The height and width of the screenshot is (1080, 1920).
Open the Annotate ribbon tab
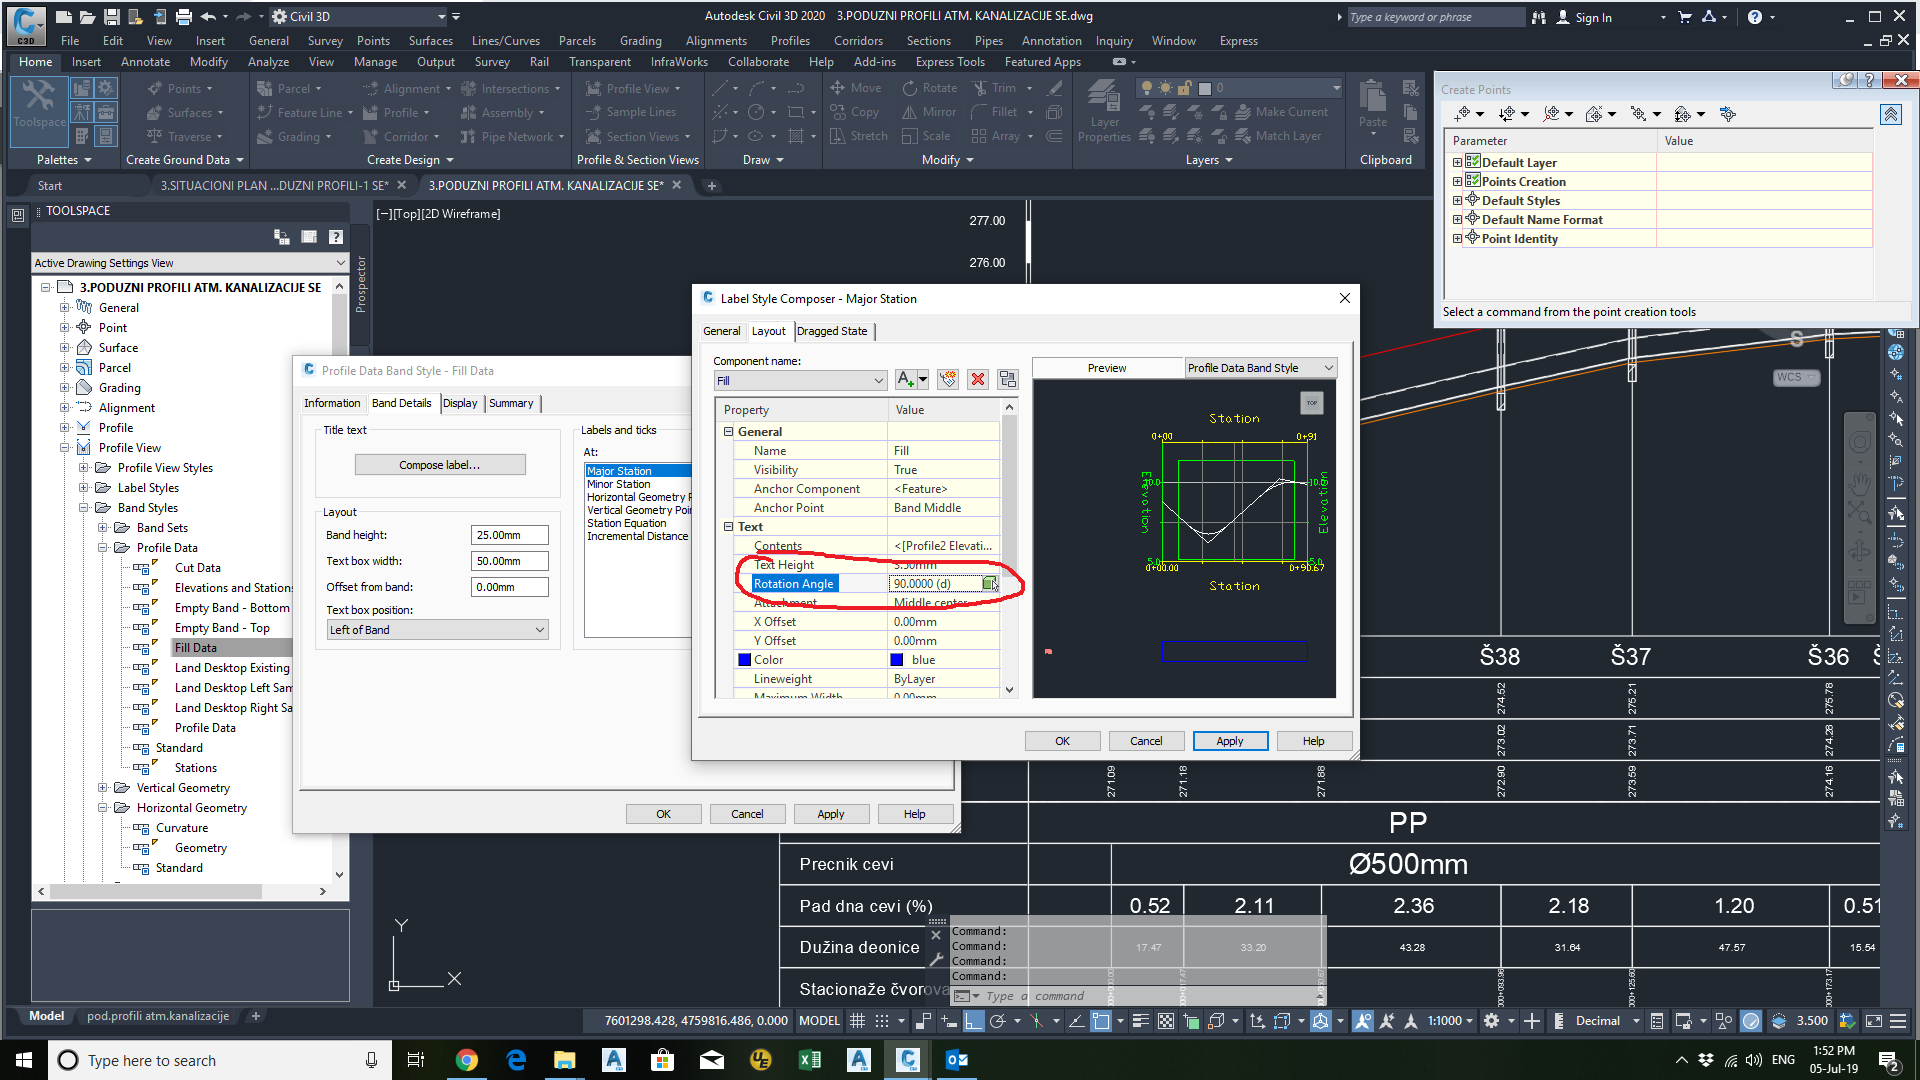tap(145, 61)
